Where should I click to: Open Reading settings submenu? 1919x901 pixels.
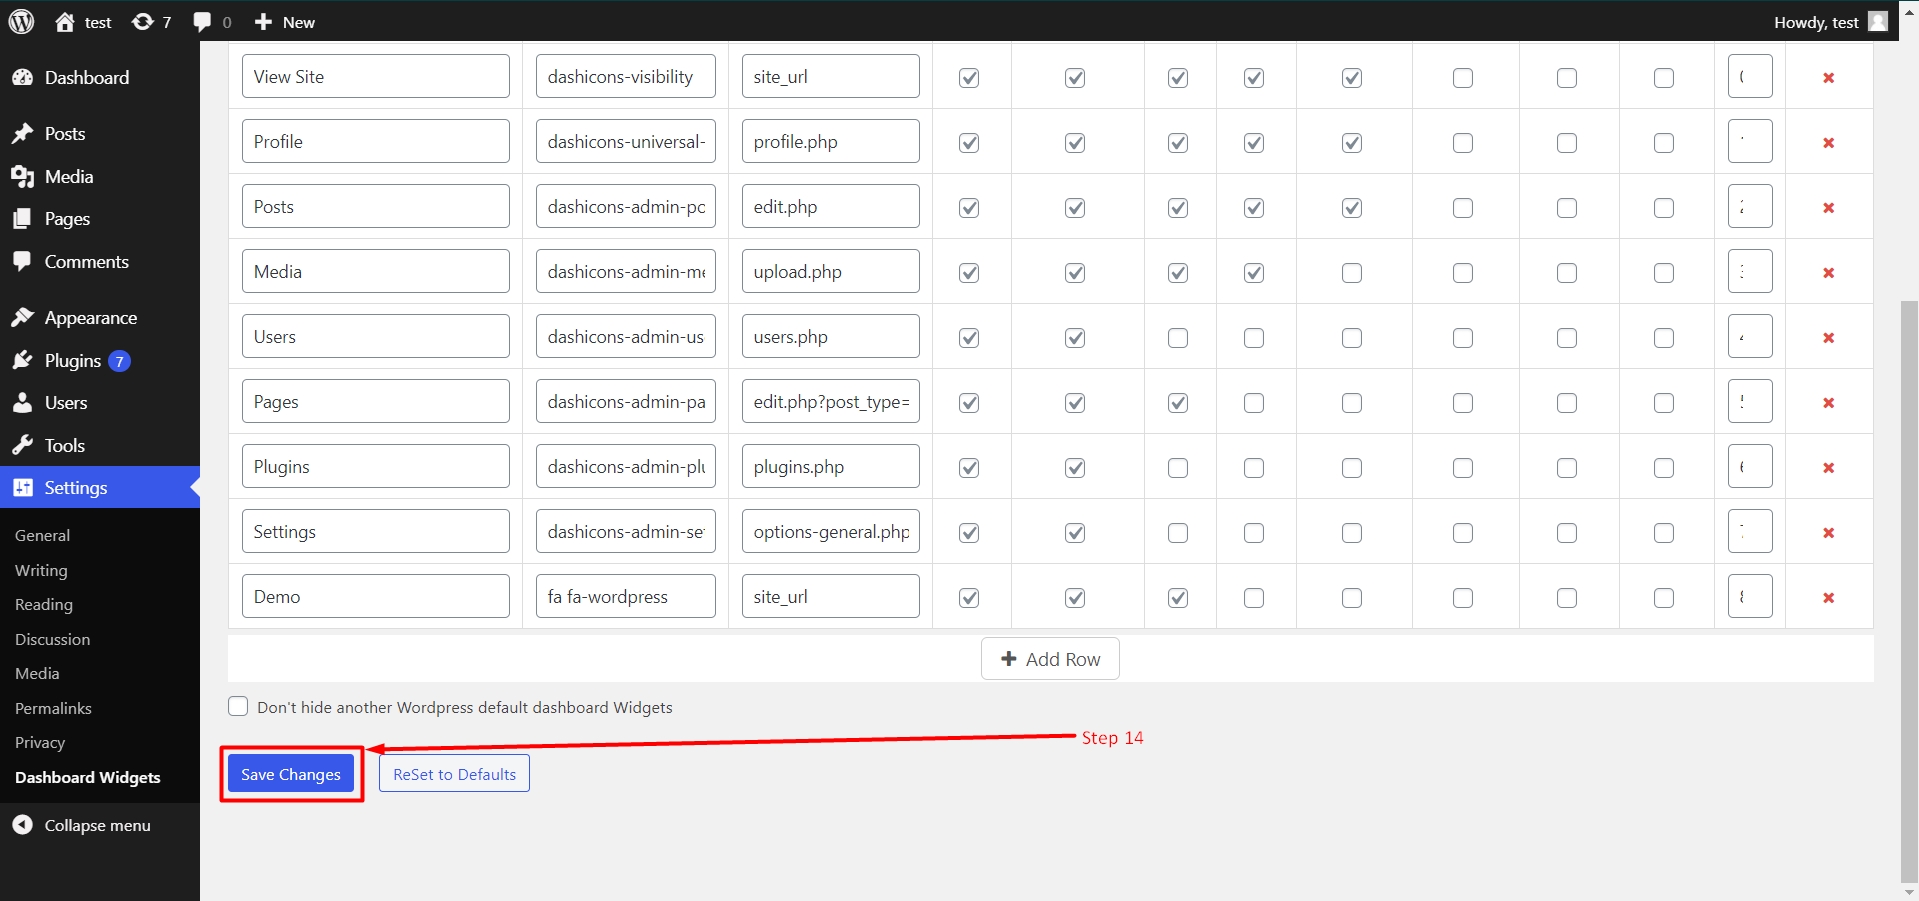click(44, 604)
